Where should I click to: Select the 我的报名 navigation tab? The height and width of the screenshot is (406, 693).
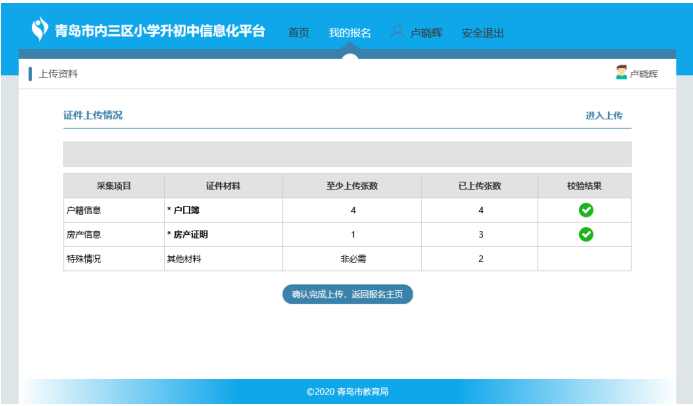349,33
